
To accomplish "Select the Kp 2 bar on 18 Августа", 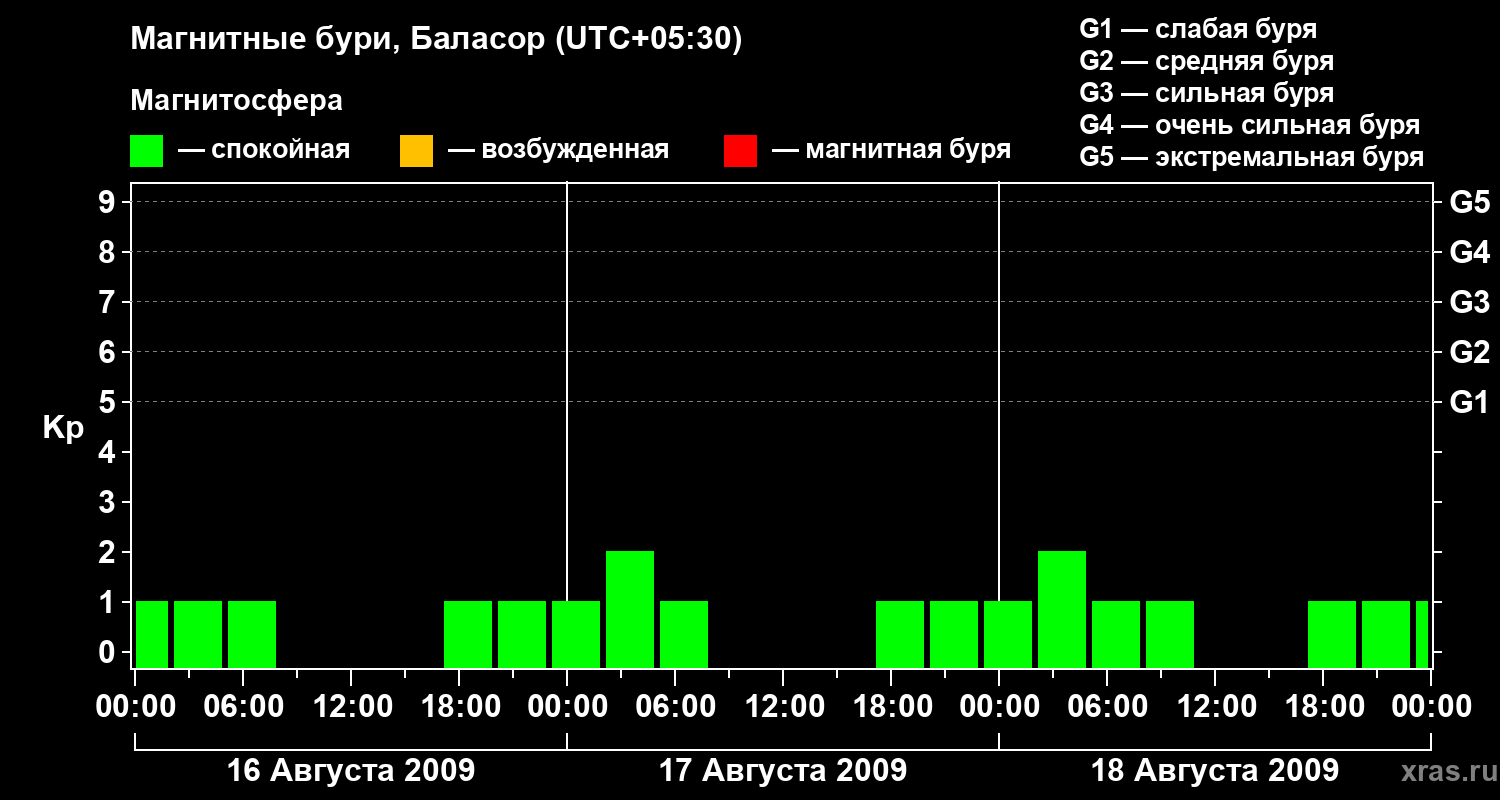I will coord(1062,609).
